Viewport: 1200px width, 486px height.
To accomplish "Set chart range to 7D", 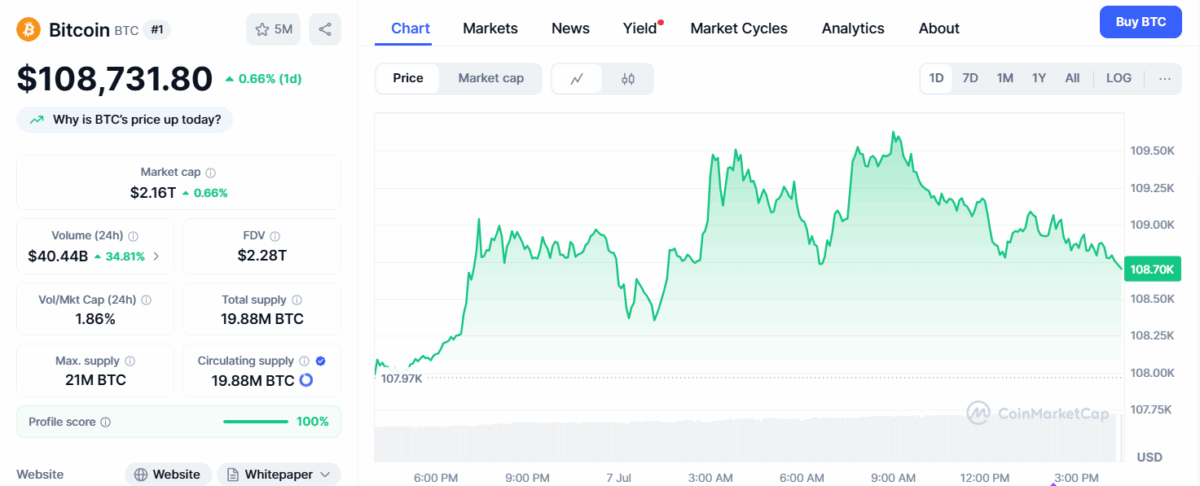I will (970, 78).
